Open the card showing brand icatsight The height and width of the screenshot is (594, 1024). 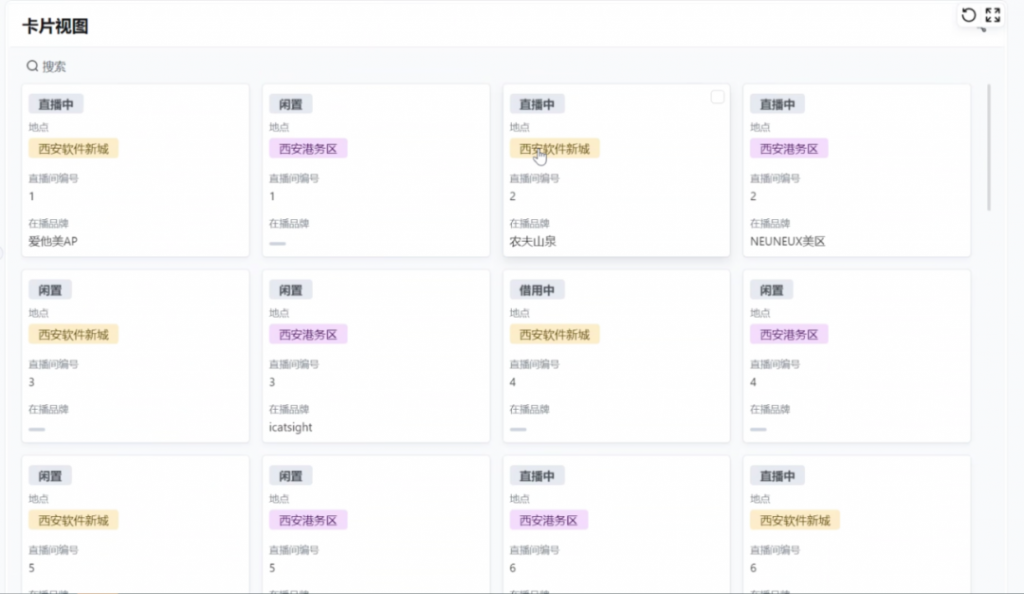(x=375, y=385)
